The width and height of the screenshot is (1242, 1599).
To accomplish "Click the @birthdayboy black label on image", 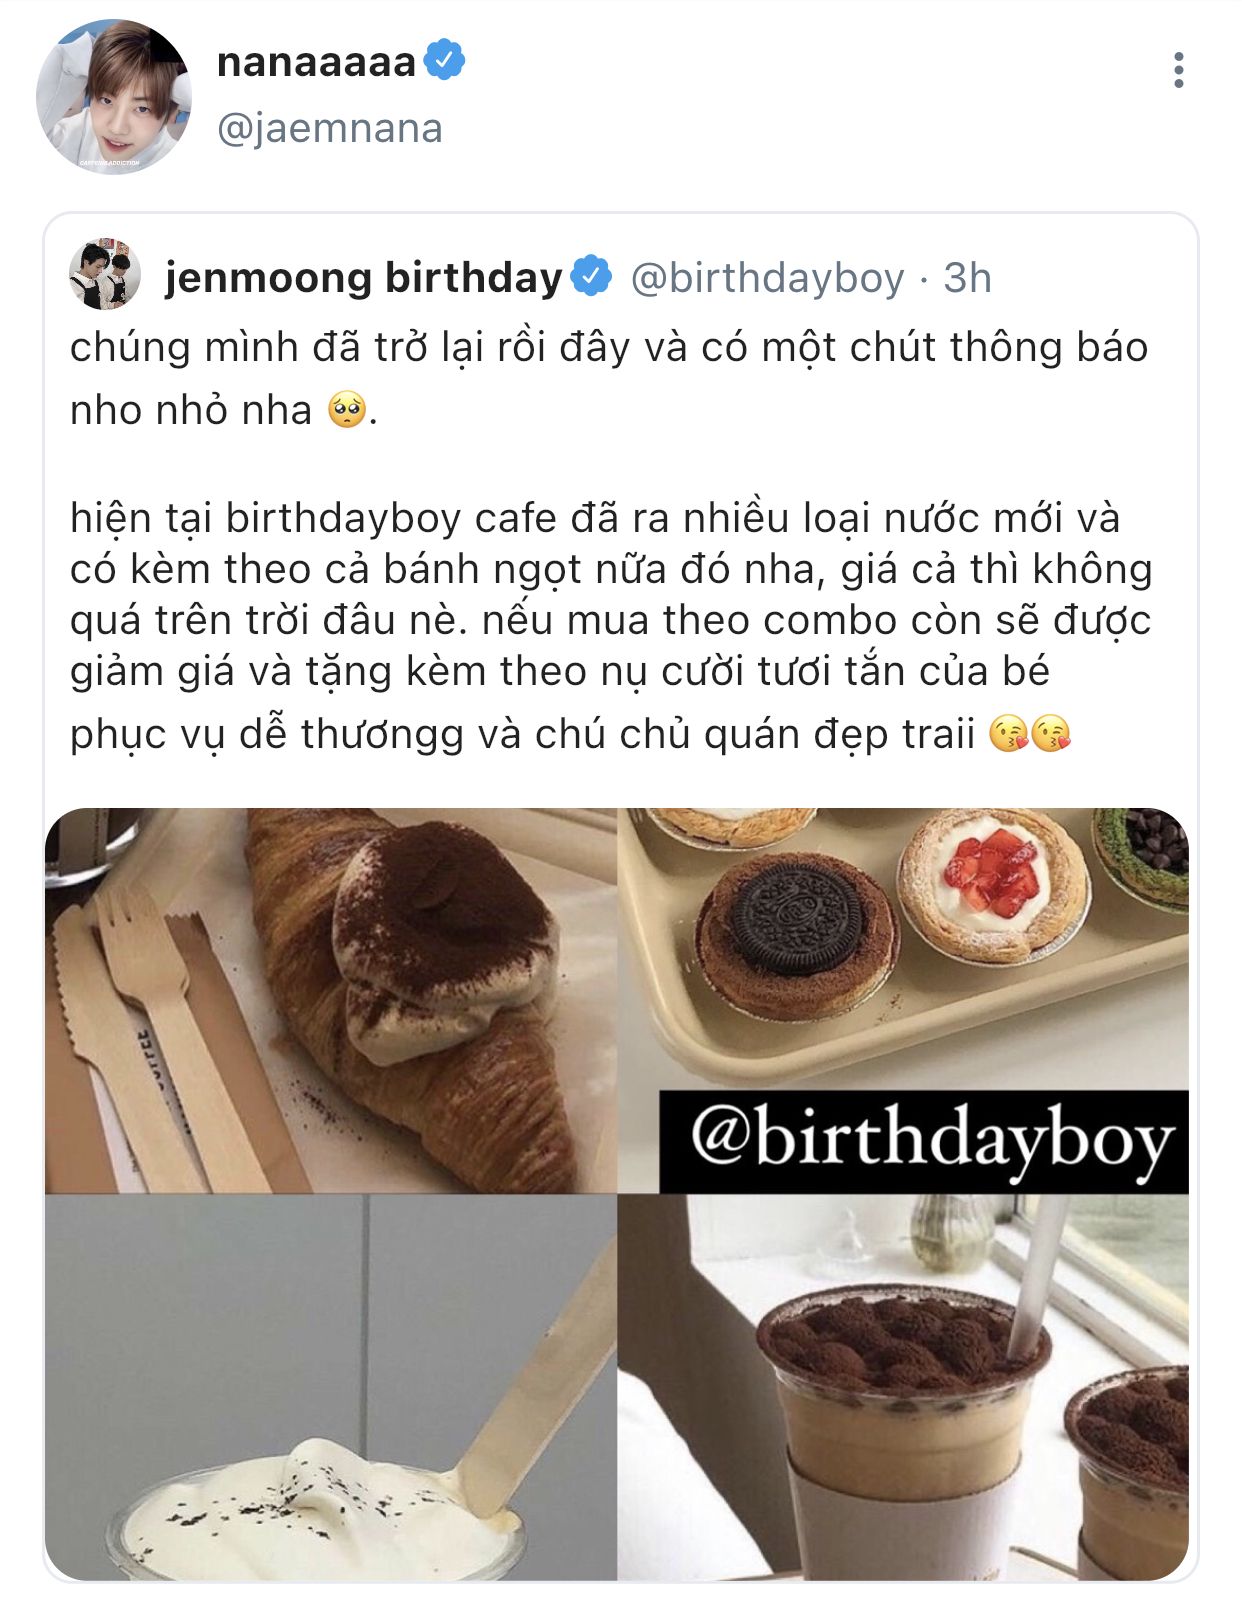I will 924,1141.
